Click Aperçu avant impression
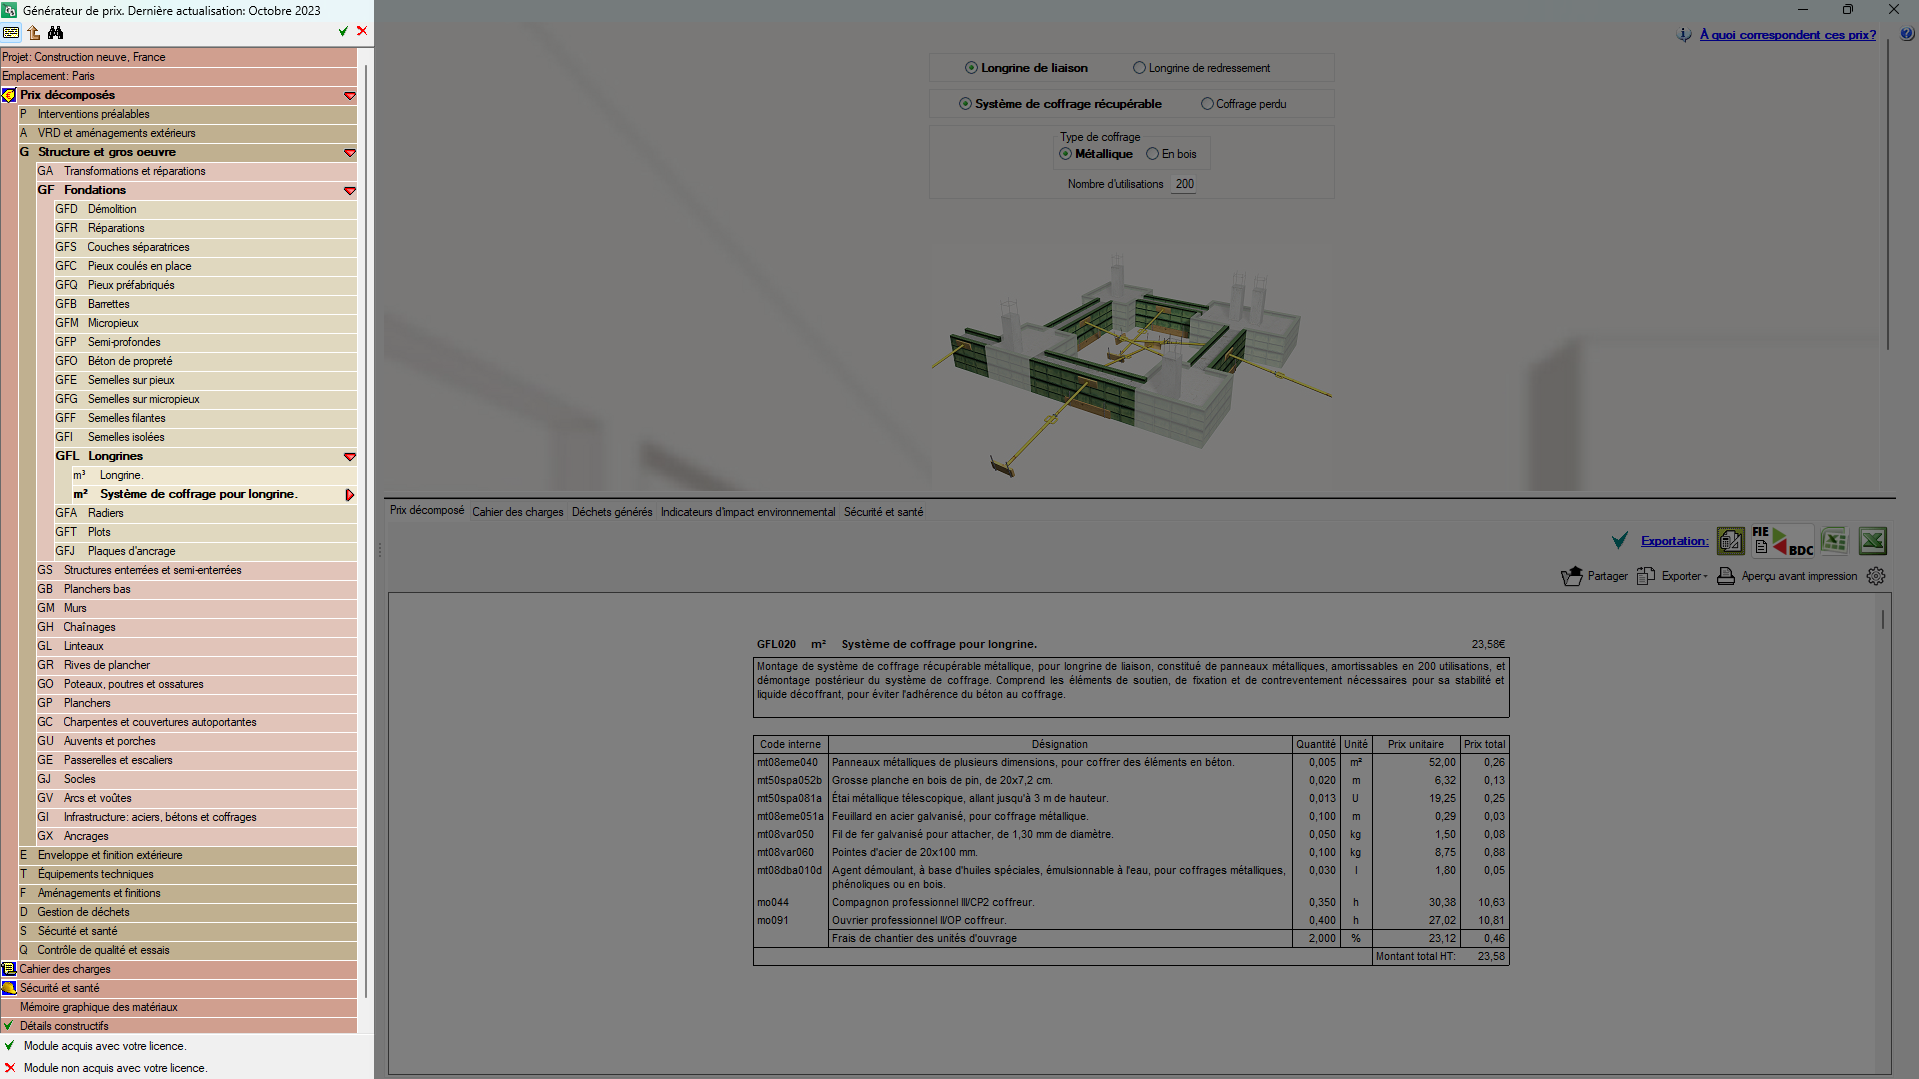The width and height of the screenshot is (1919, 1079). pos(1799,576)
